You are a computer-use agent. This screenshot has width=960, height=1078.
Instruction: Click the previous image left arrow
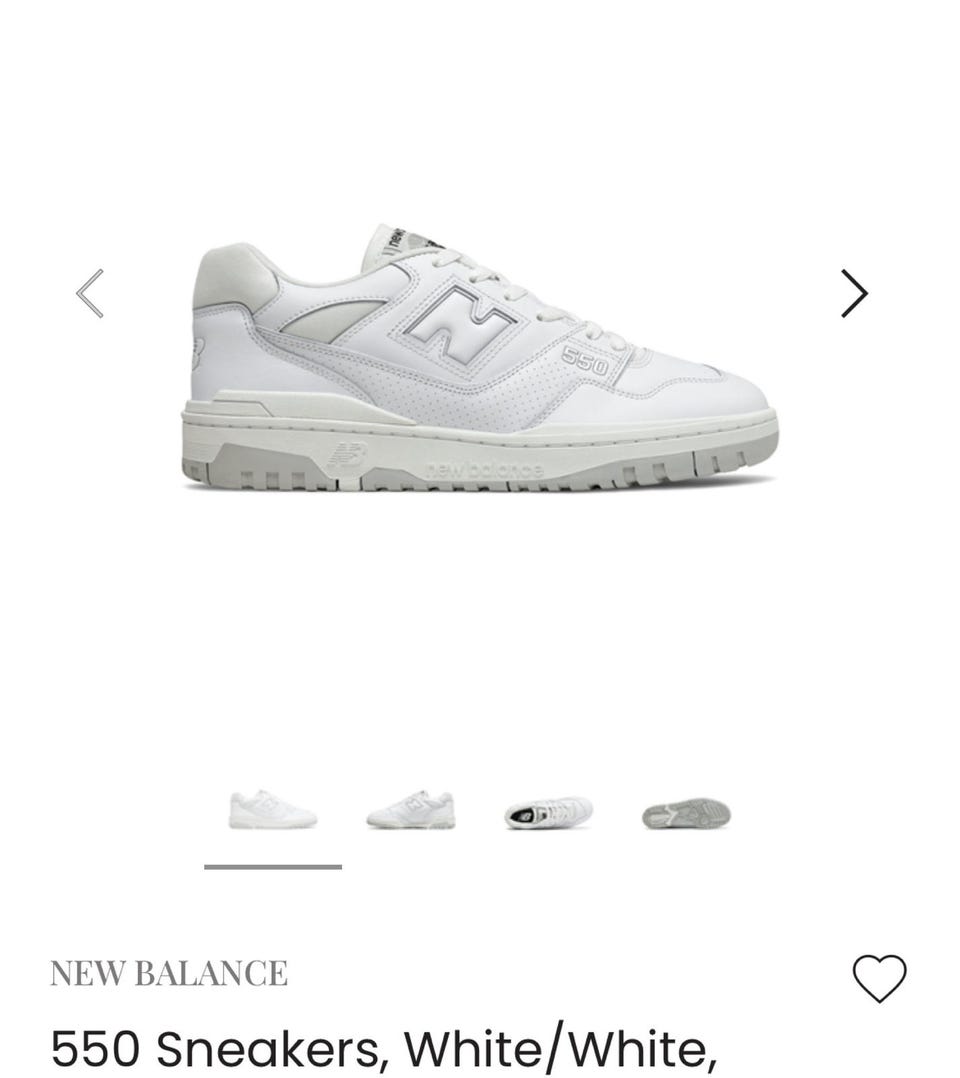[90, 294]
